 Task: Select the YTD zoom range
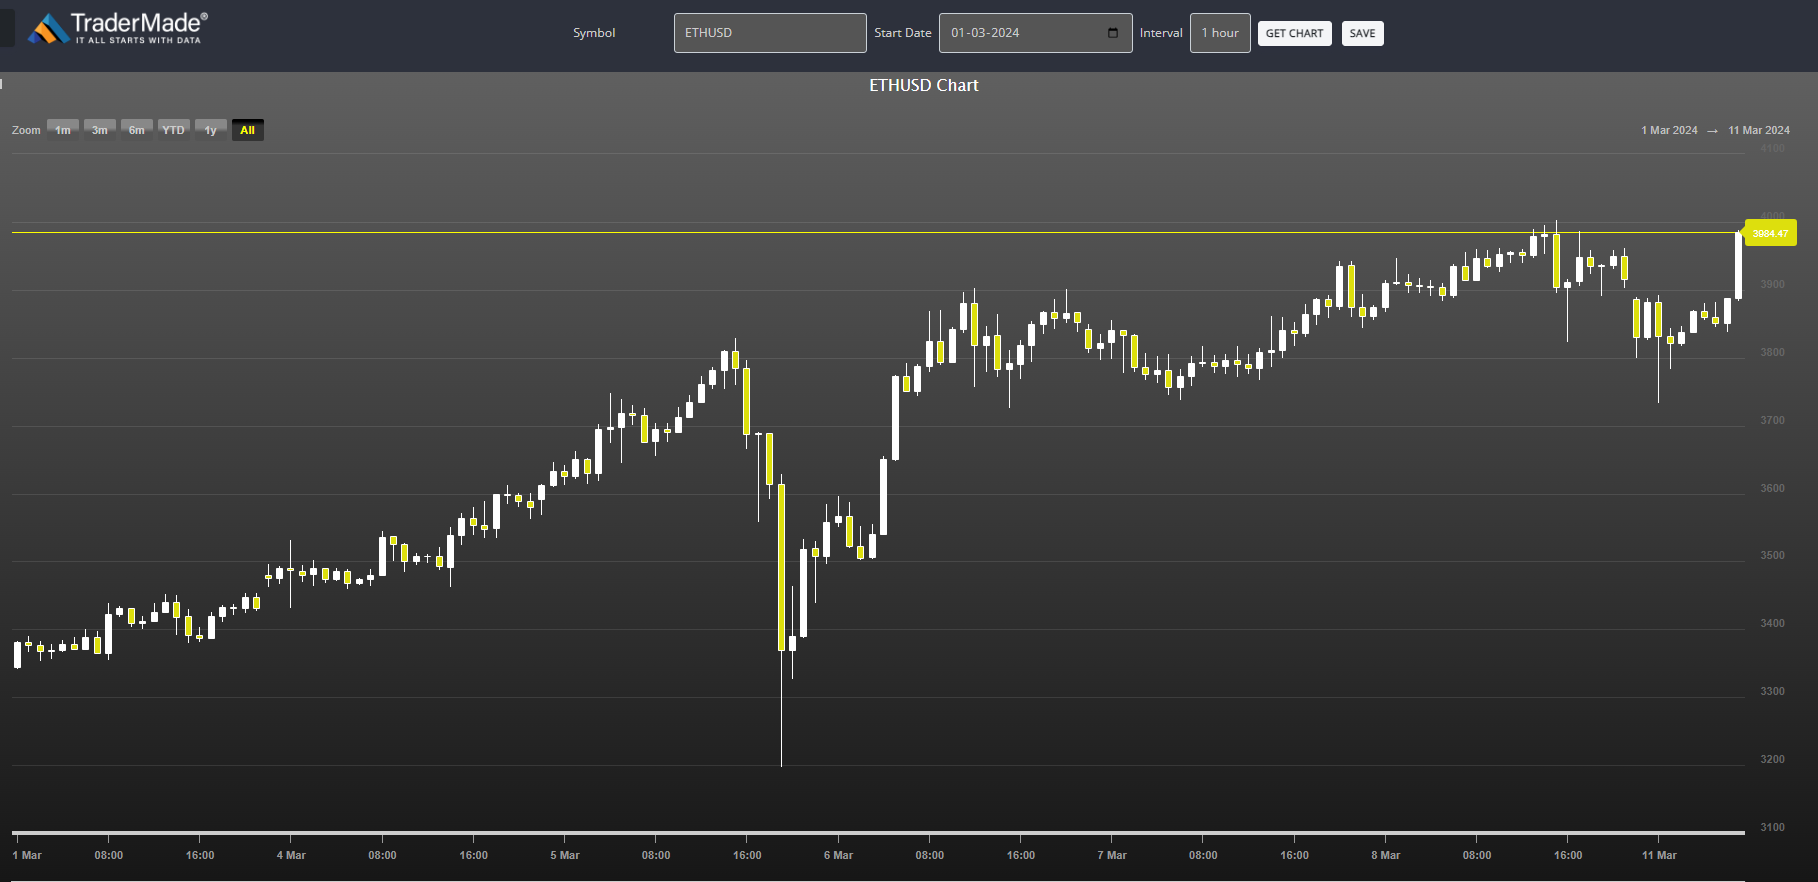coord(174,130)
